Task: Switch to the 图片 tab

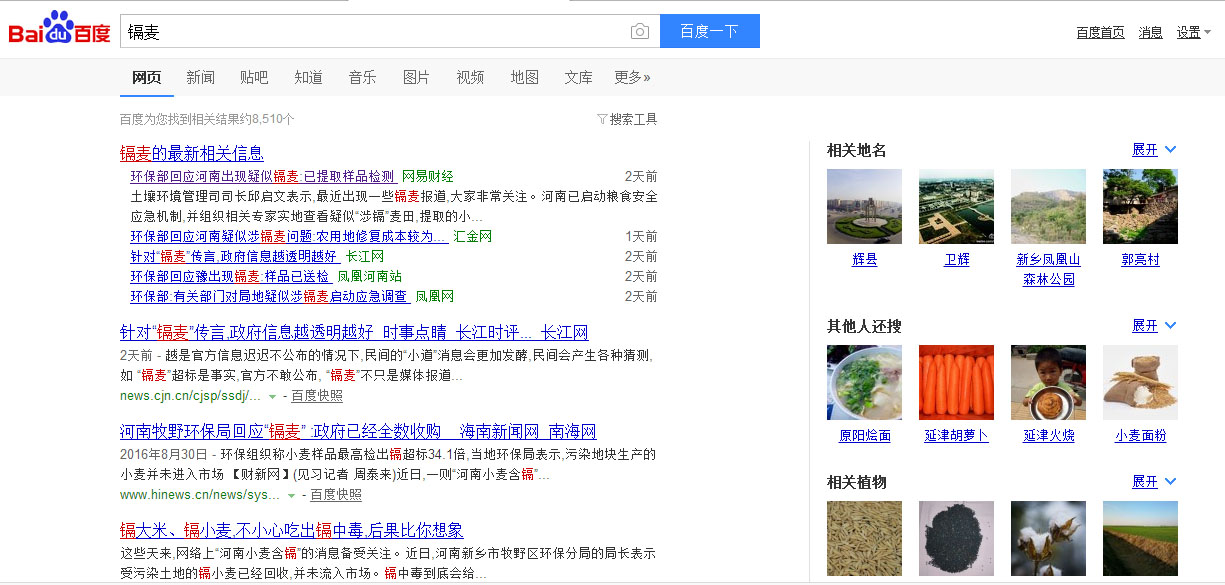Action: pyautogui.click(x=416, y=77)
